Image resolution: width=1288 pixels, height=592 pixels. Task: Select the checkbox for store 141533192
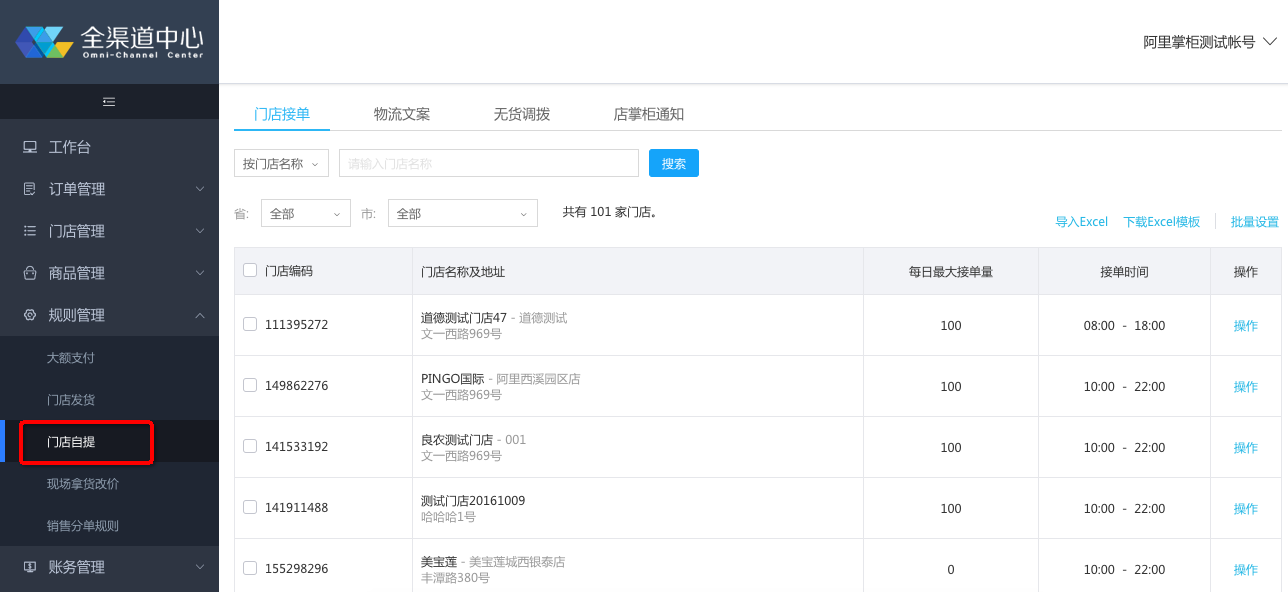[250, 446]
